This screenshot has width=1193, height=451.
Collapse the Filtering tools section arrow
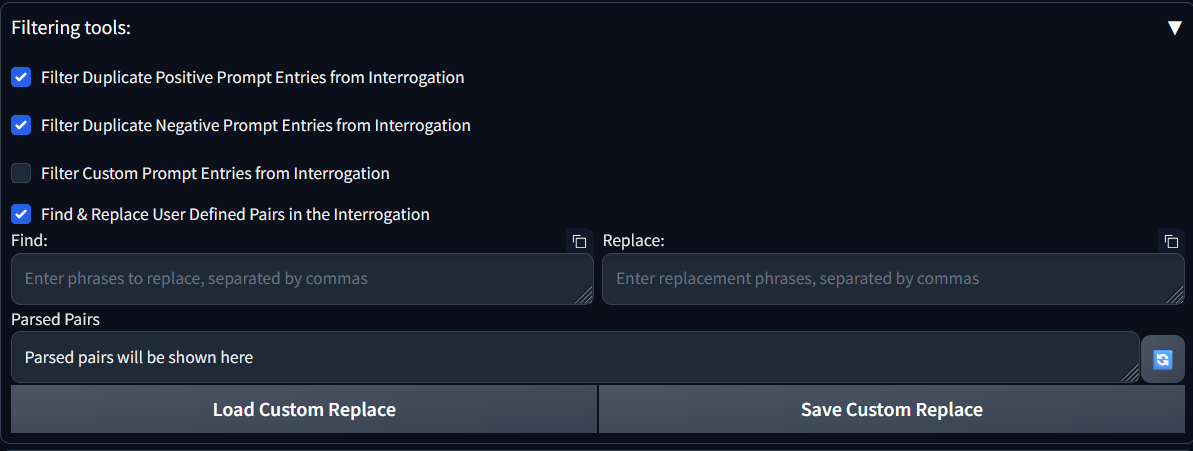[1174, 28]
